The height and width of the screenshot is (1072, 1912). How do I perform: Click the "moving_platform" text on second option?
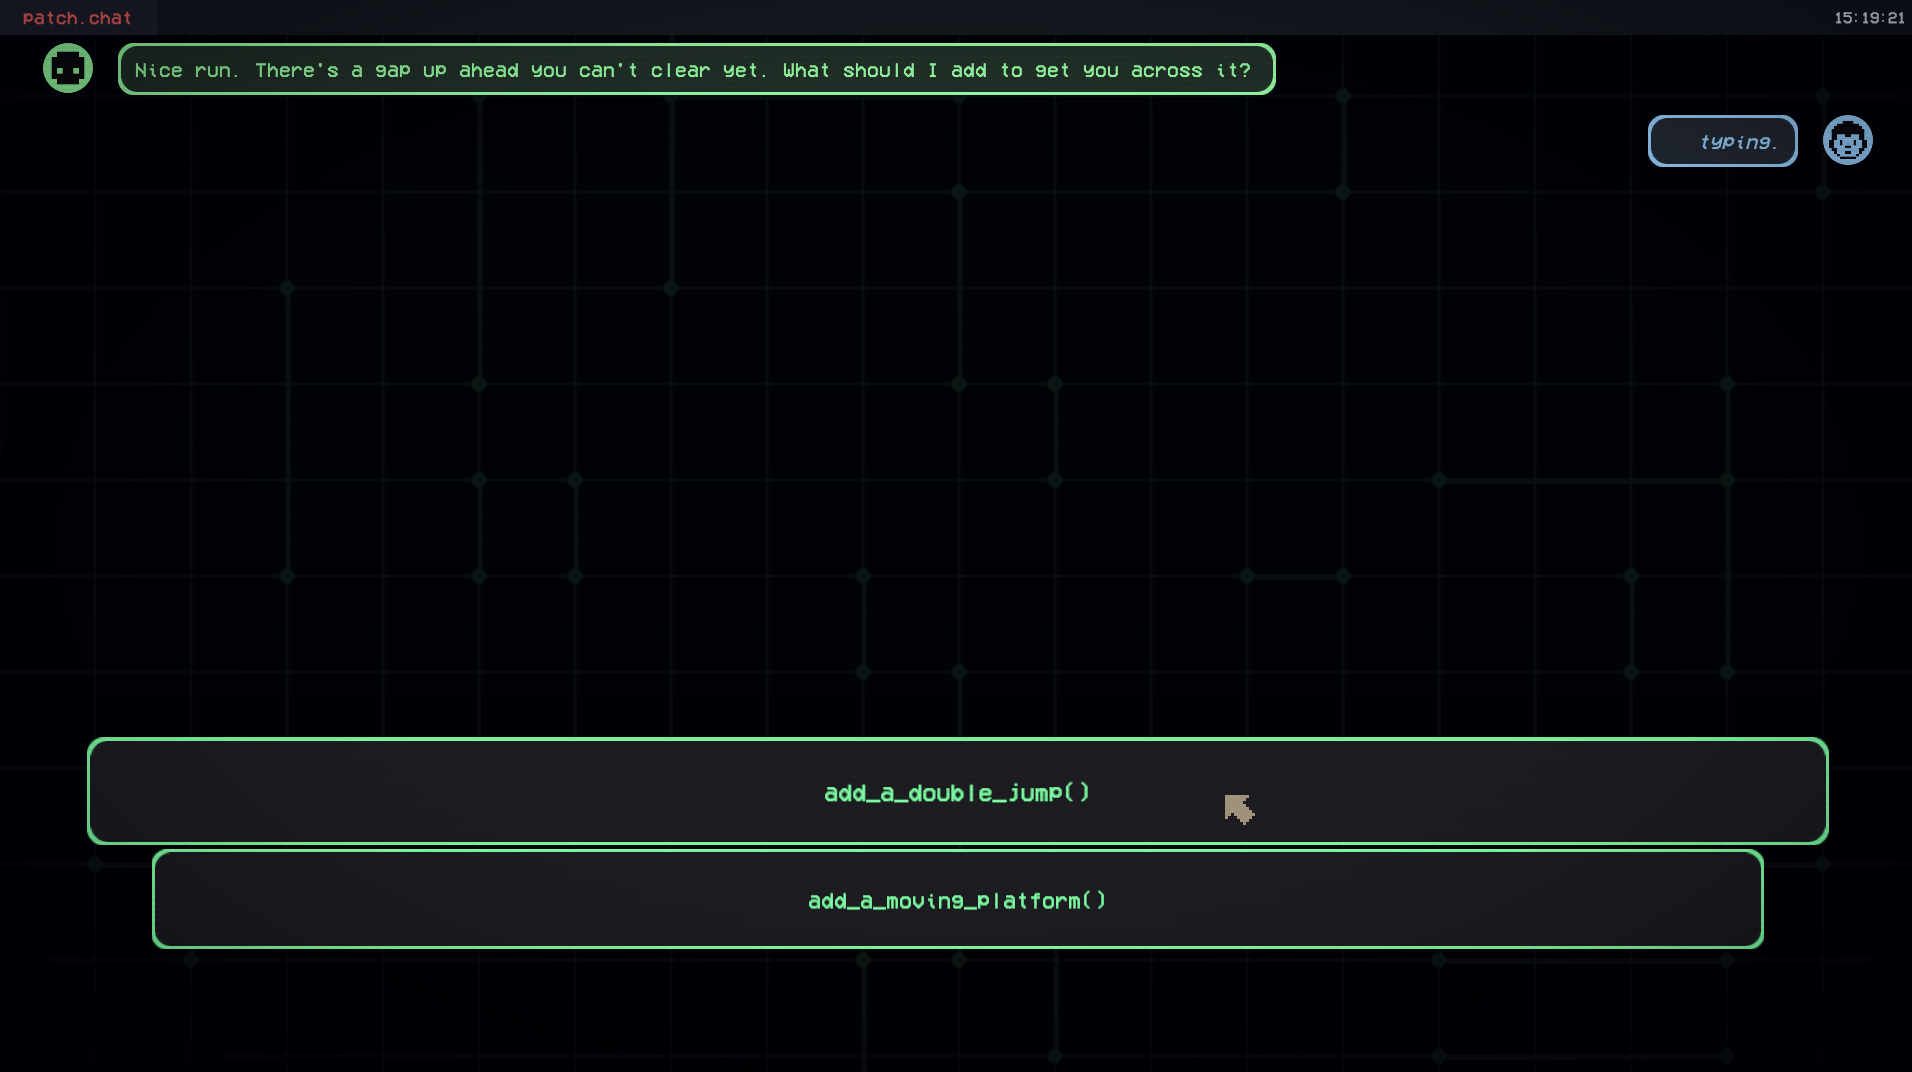(983, 901)
